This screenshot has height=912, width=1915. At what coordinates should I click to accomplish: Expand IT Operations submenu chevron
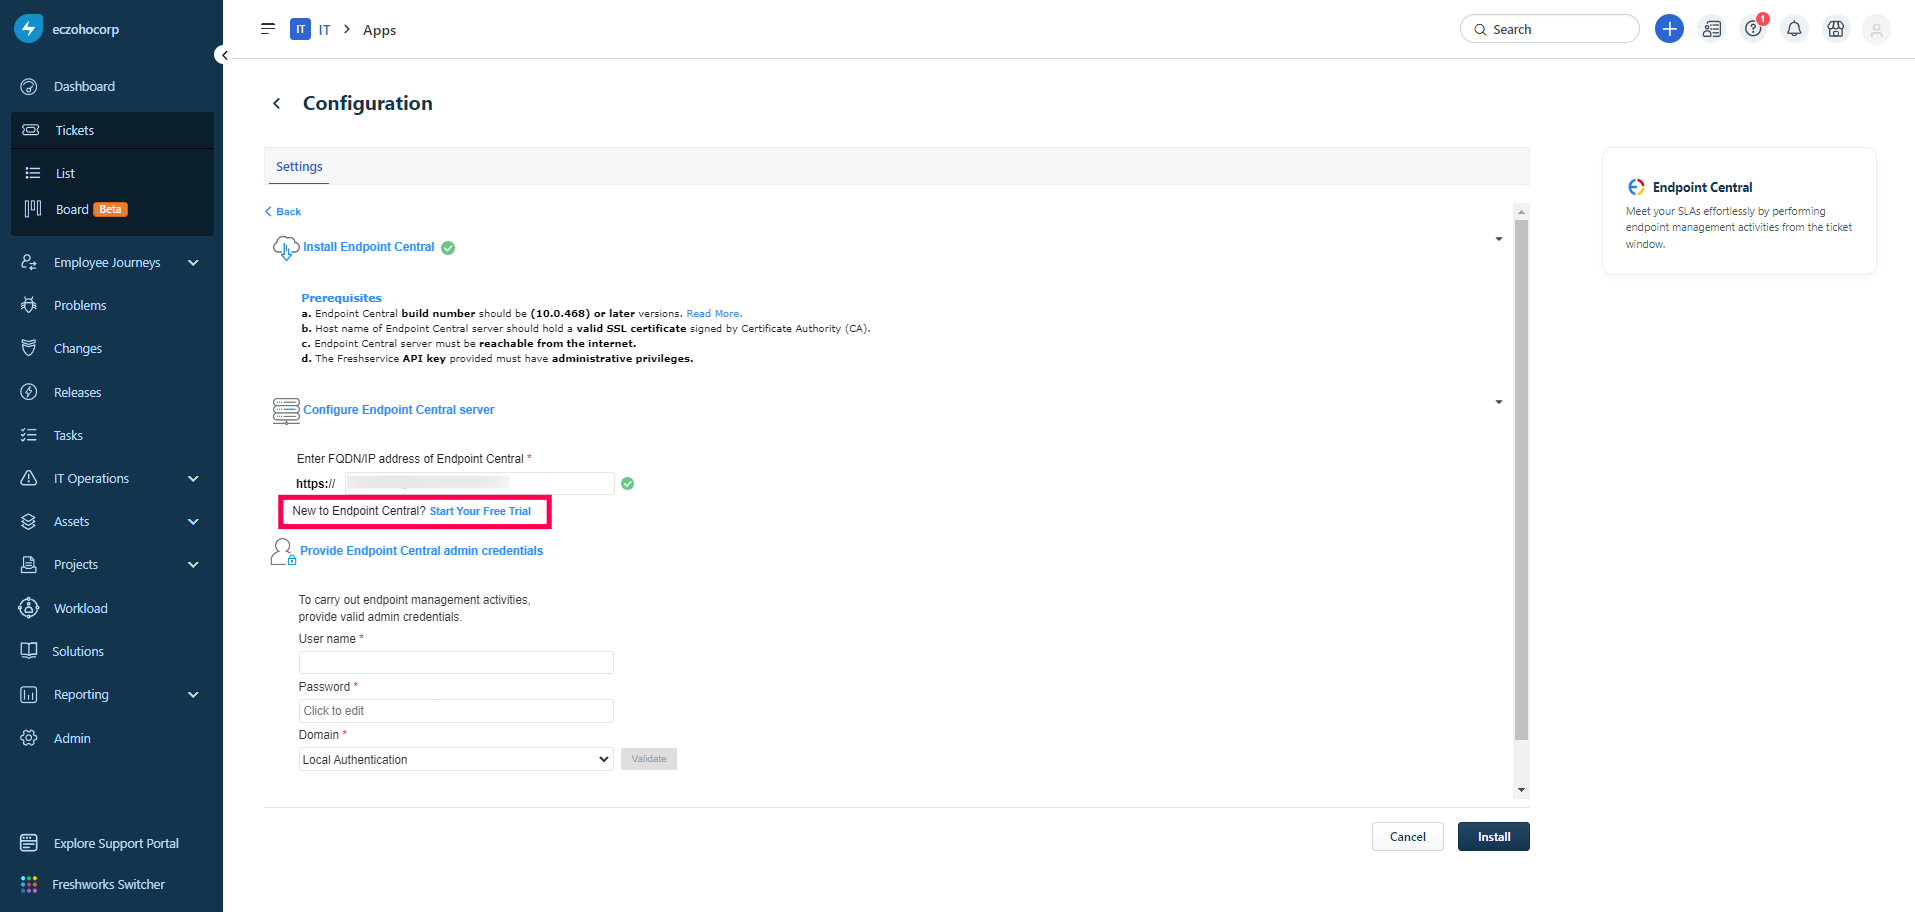coord(193,478)
